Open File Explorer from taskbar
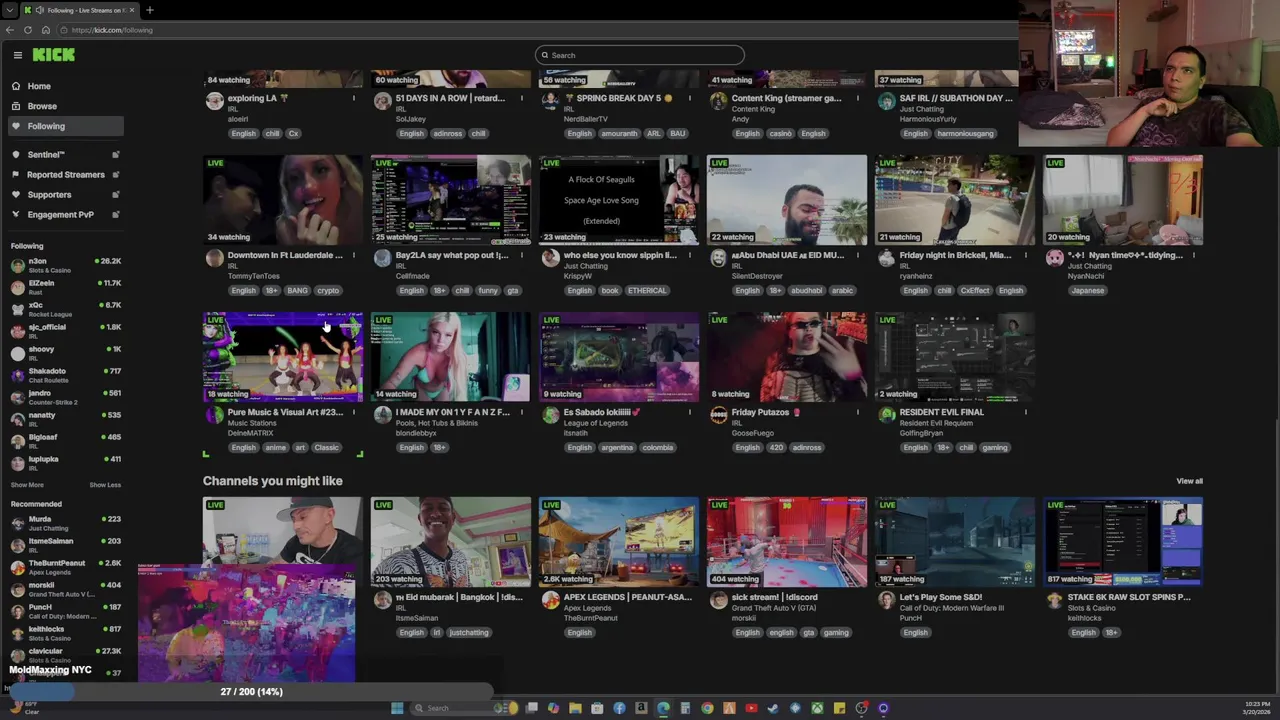This screenshot has width=1280, height=720. [x=575, y=708]
